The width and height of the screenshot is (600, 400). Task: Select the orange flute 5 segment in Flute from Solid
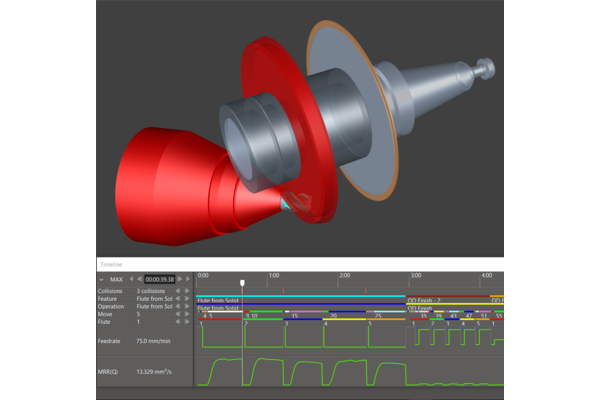[x=386, y=319]
